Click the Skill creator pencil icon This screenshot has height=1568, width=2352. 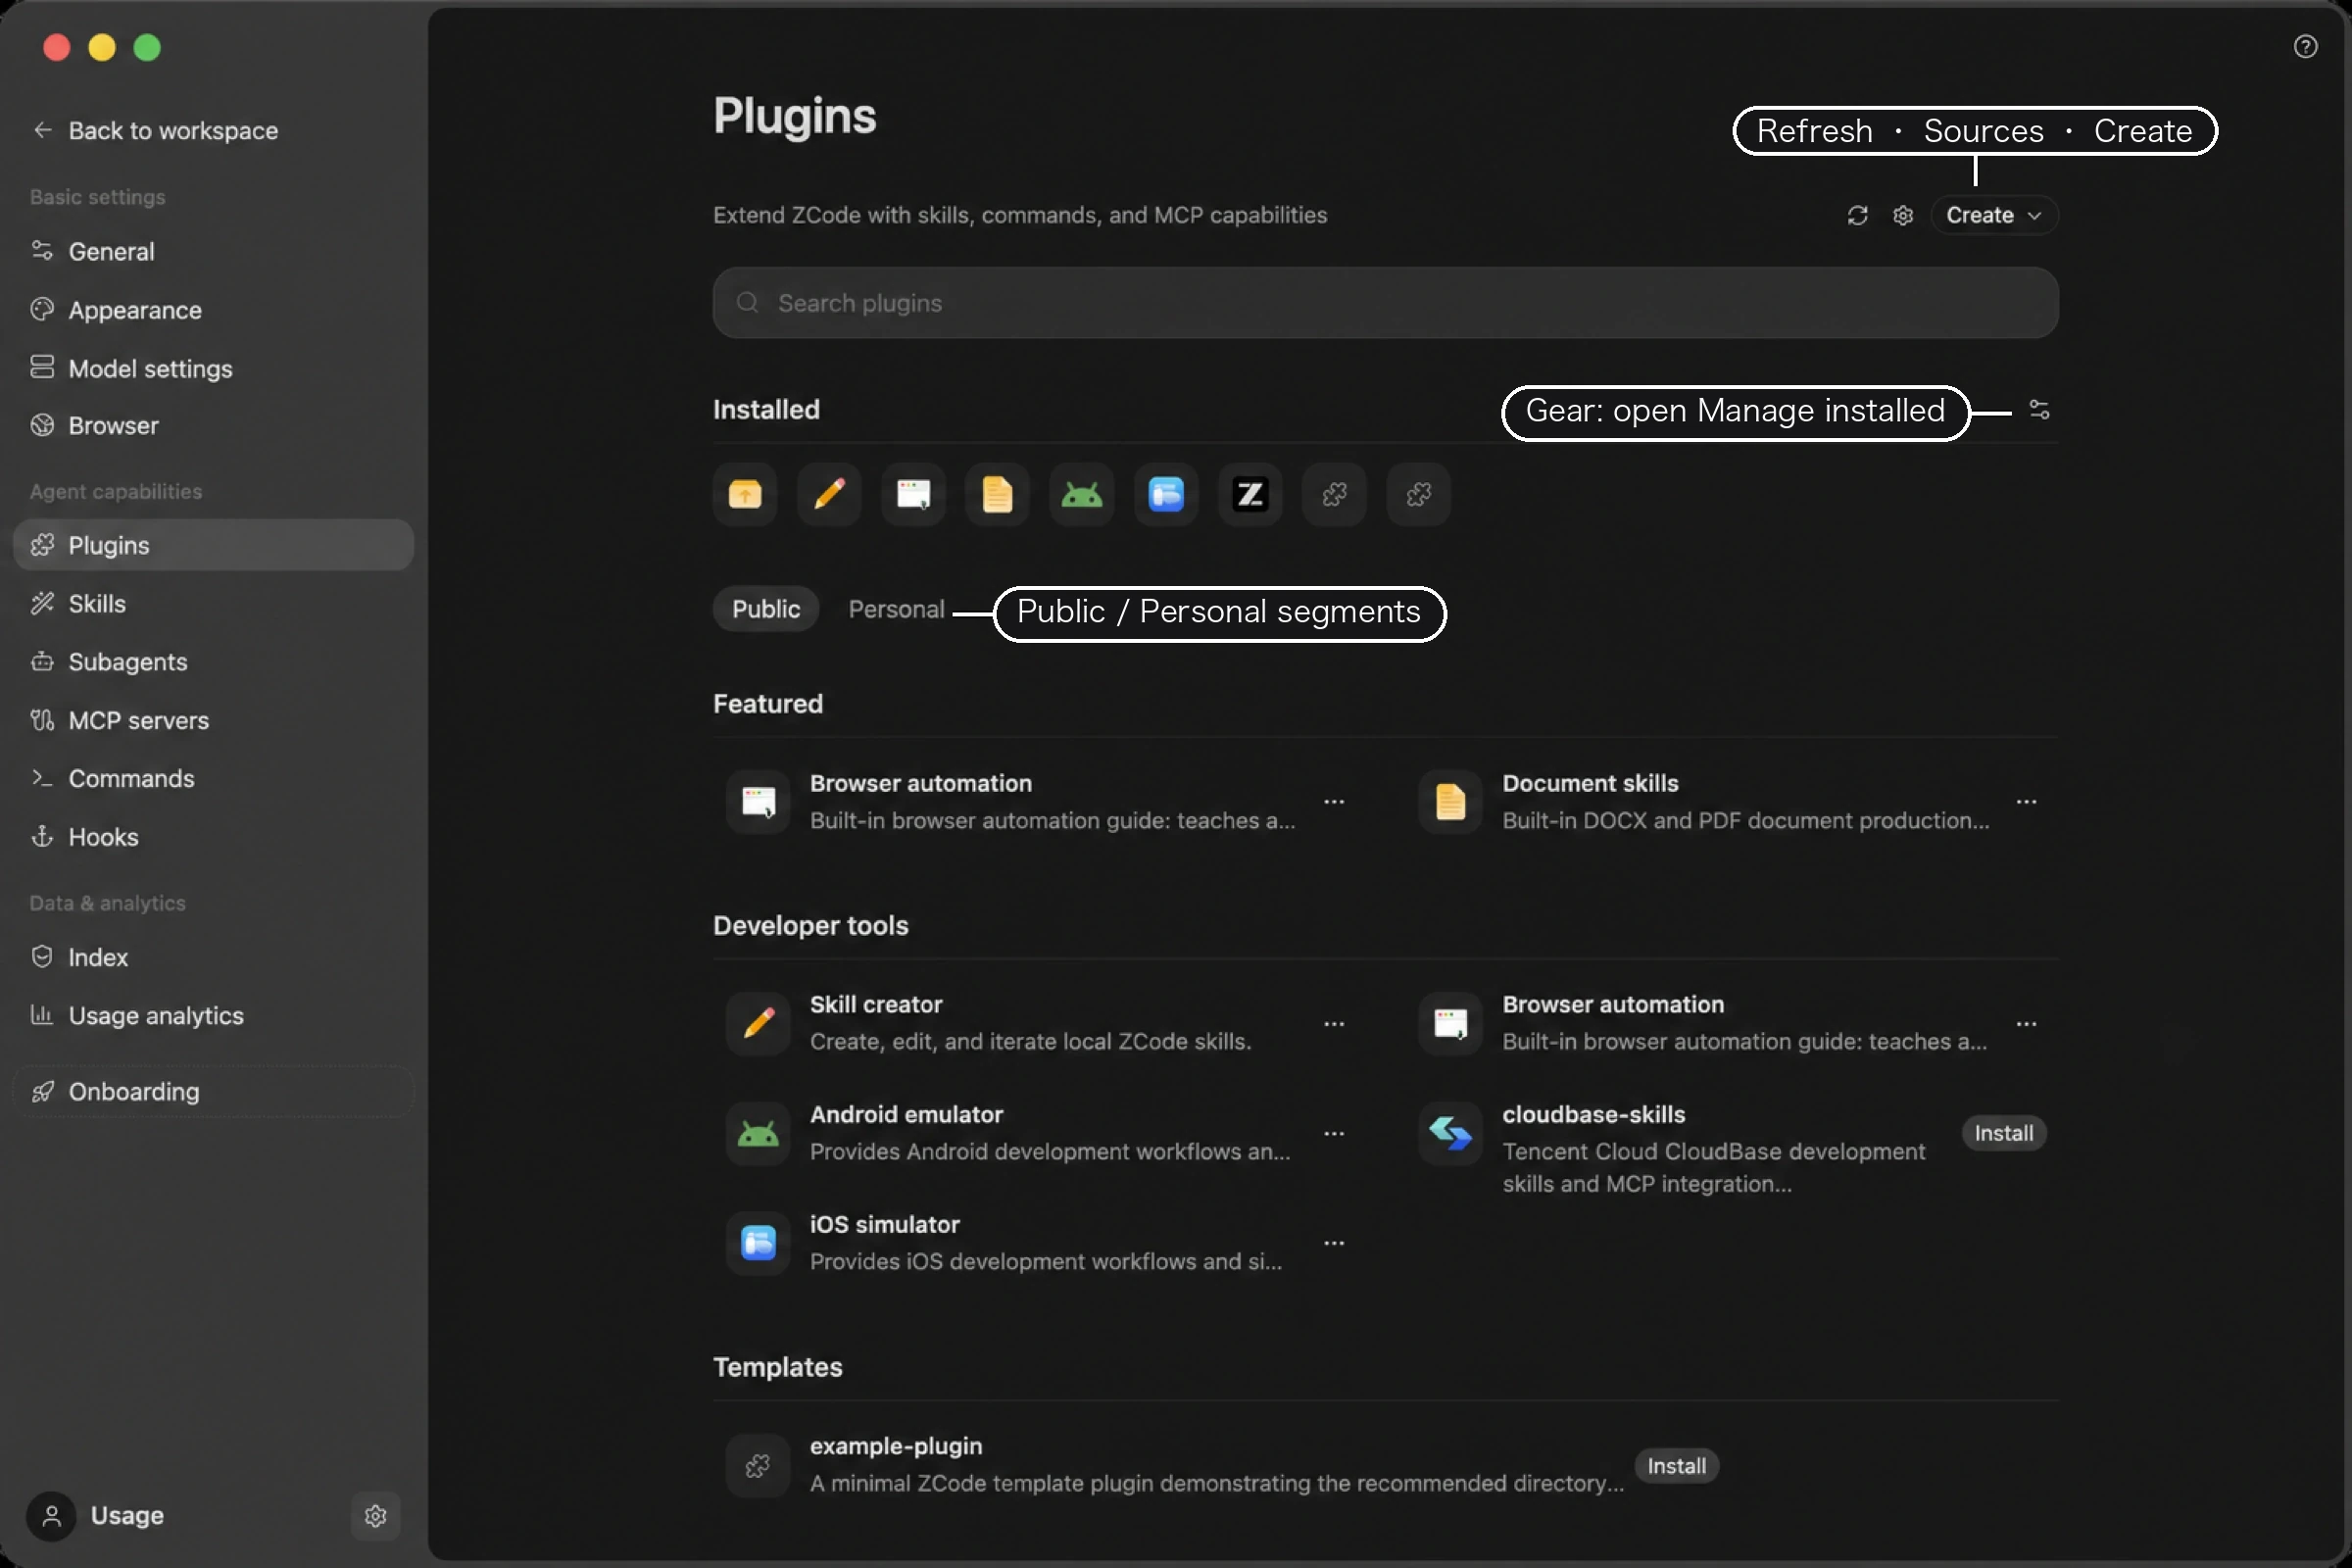[758, 1023]
